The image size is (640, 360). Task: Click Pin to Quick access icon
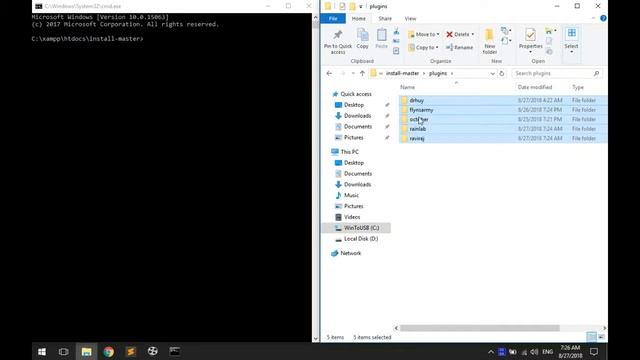pos(338,35)
